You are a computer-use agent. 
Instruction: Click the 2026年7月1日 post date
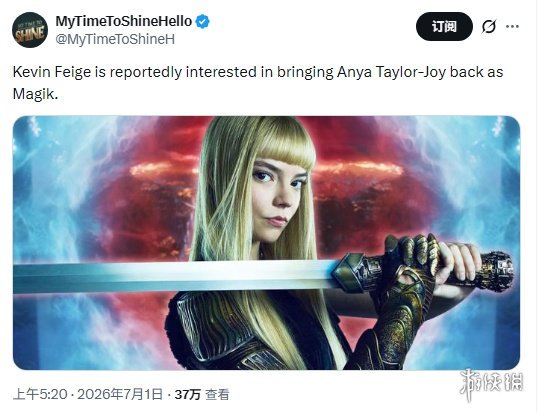point(120,395)
